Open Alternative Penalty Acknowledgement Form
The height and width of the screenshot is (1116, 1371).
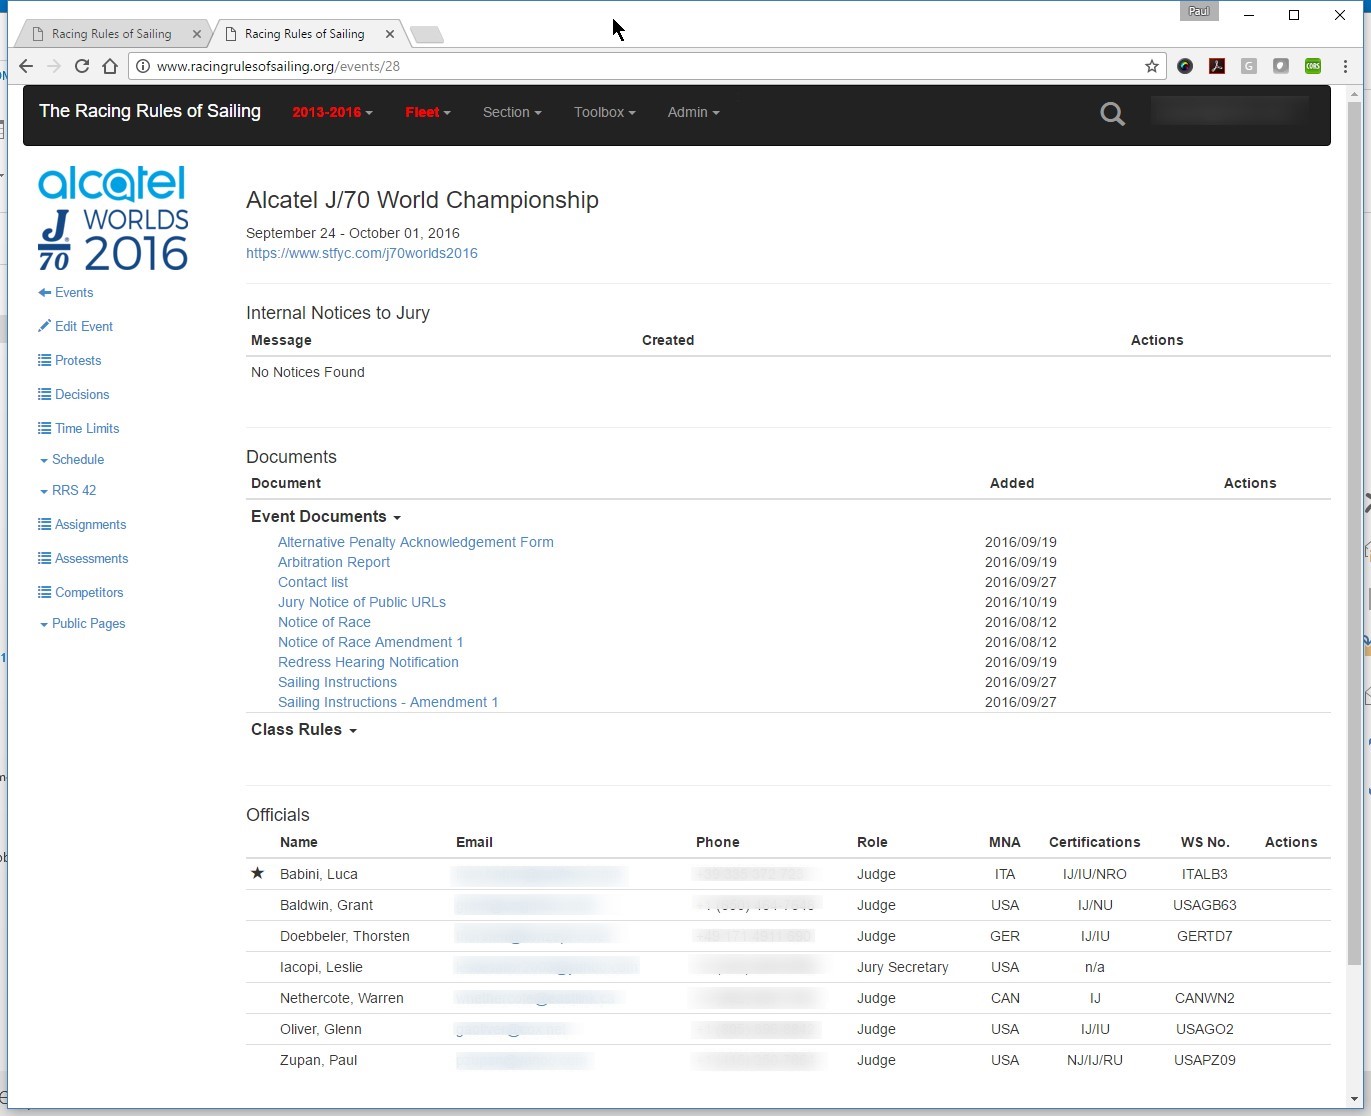tap(416, 542)
